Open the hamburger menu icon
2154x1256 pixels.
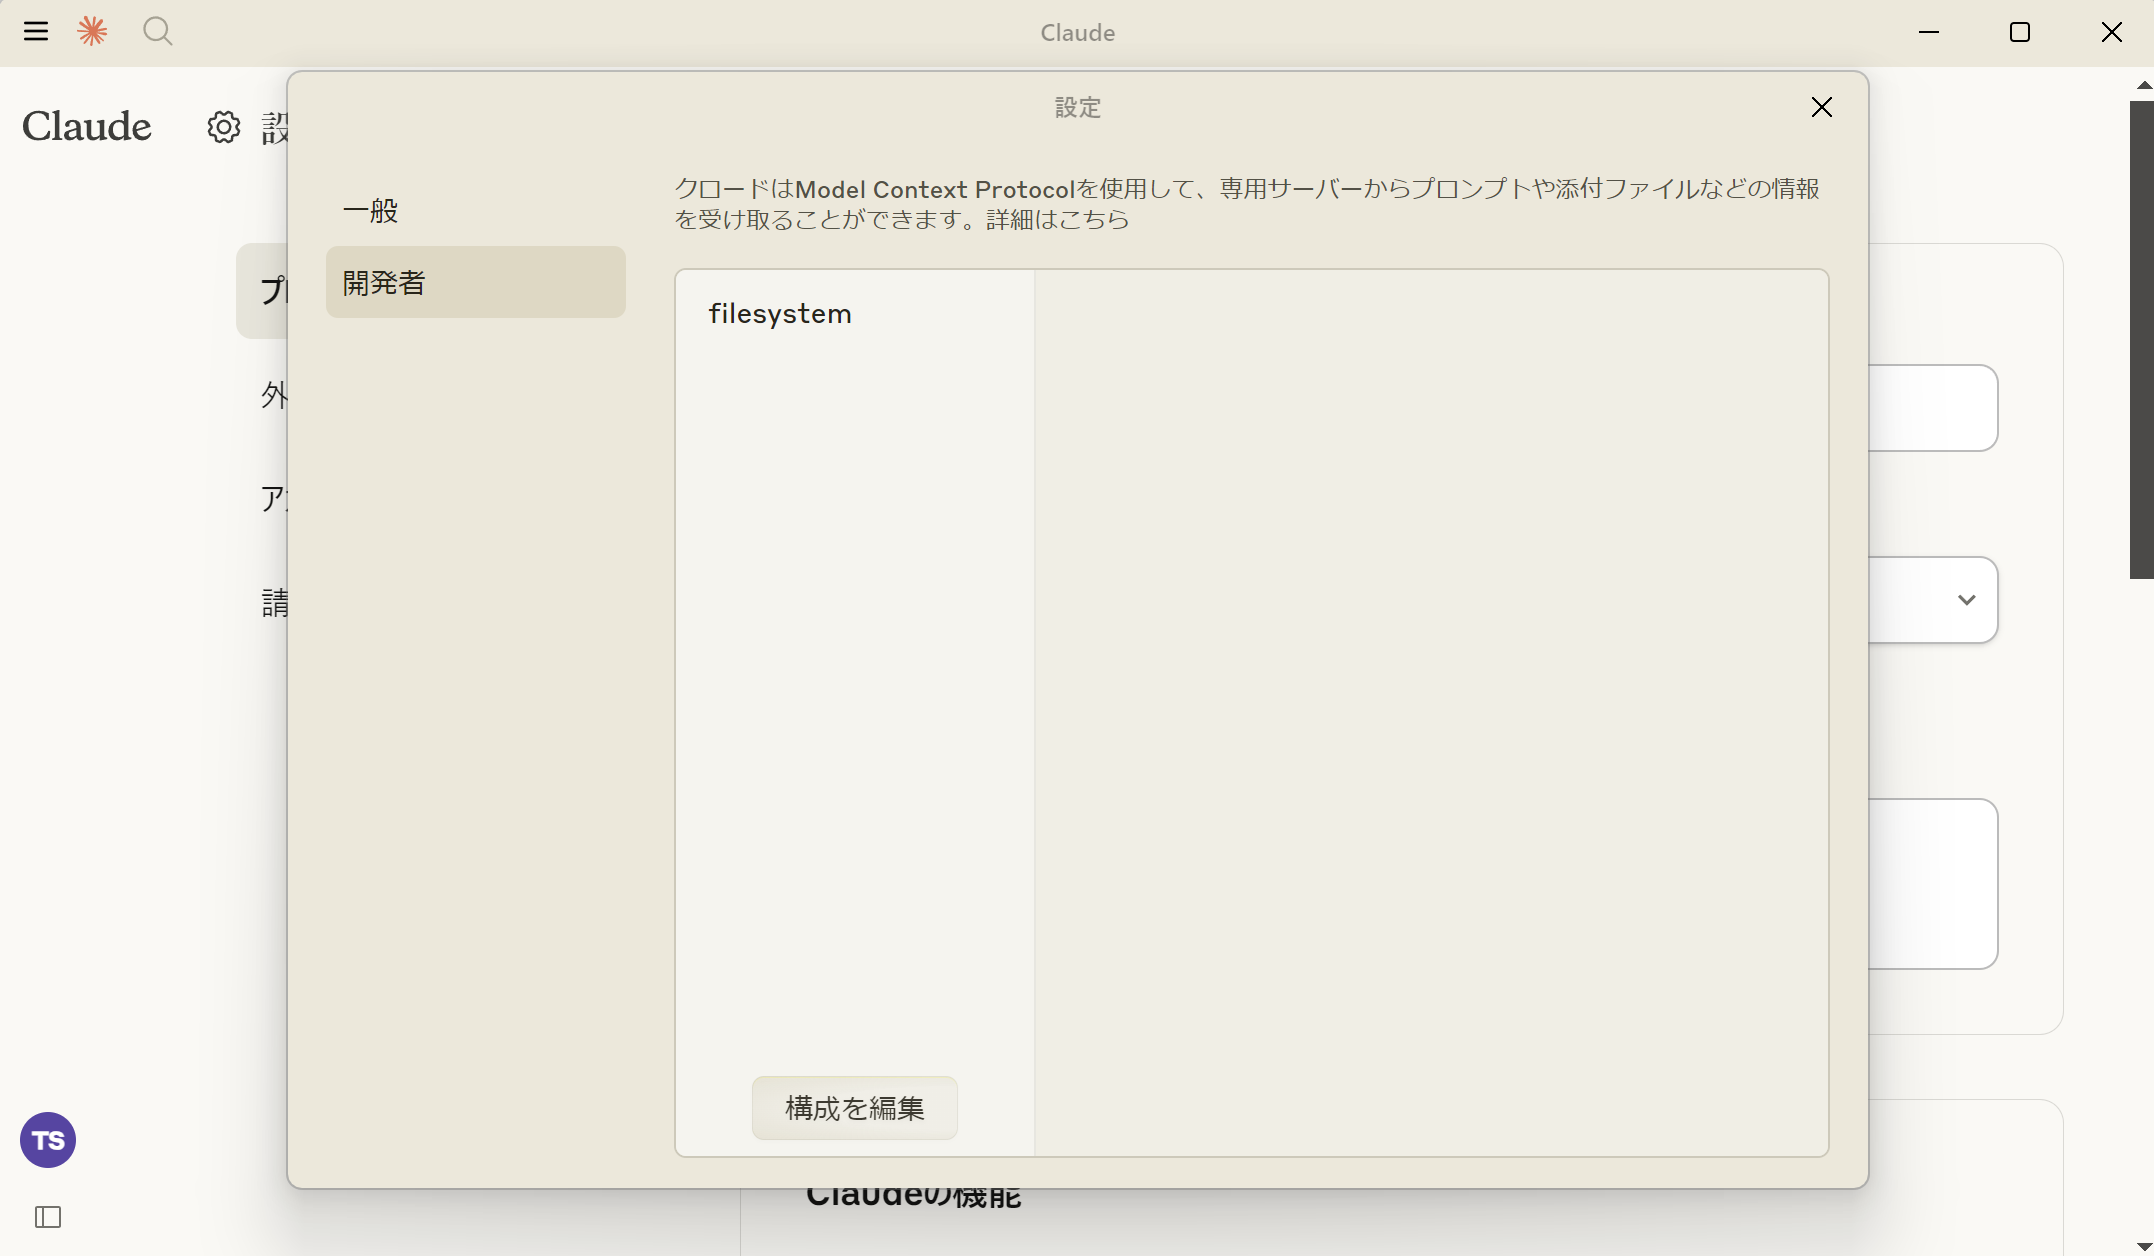click(x=36, y=32)
